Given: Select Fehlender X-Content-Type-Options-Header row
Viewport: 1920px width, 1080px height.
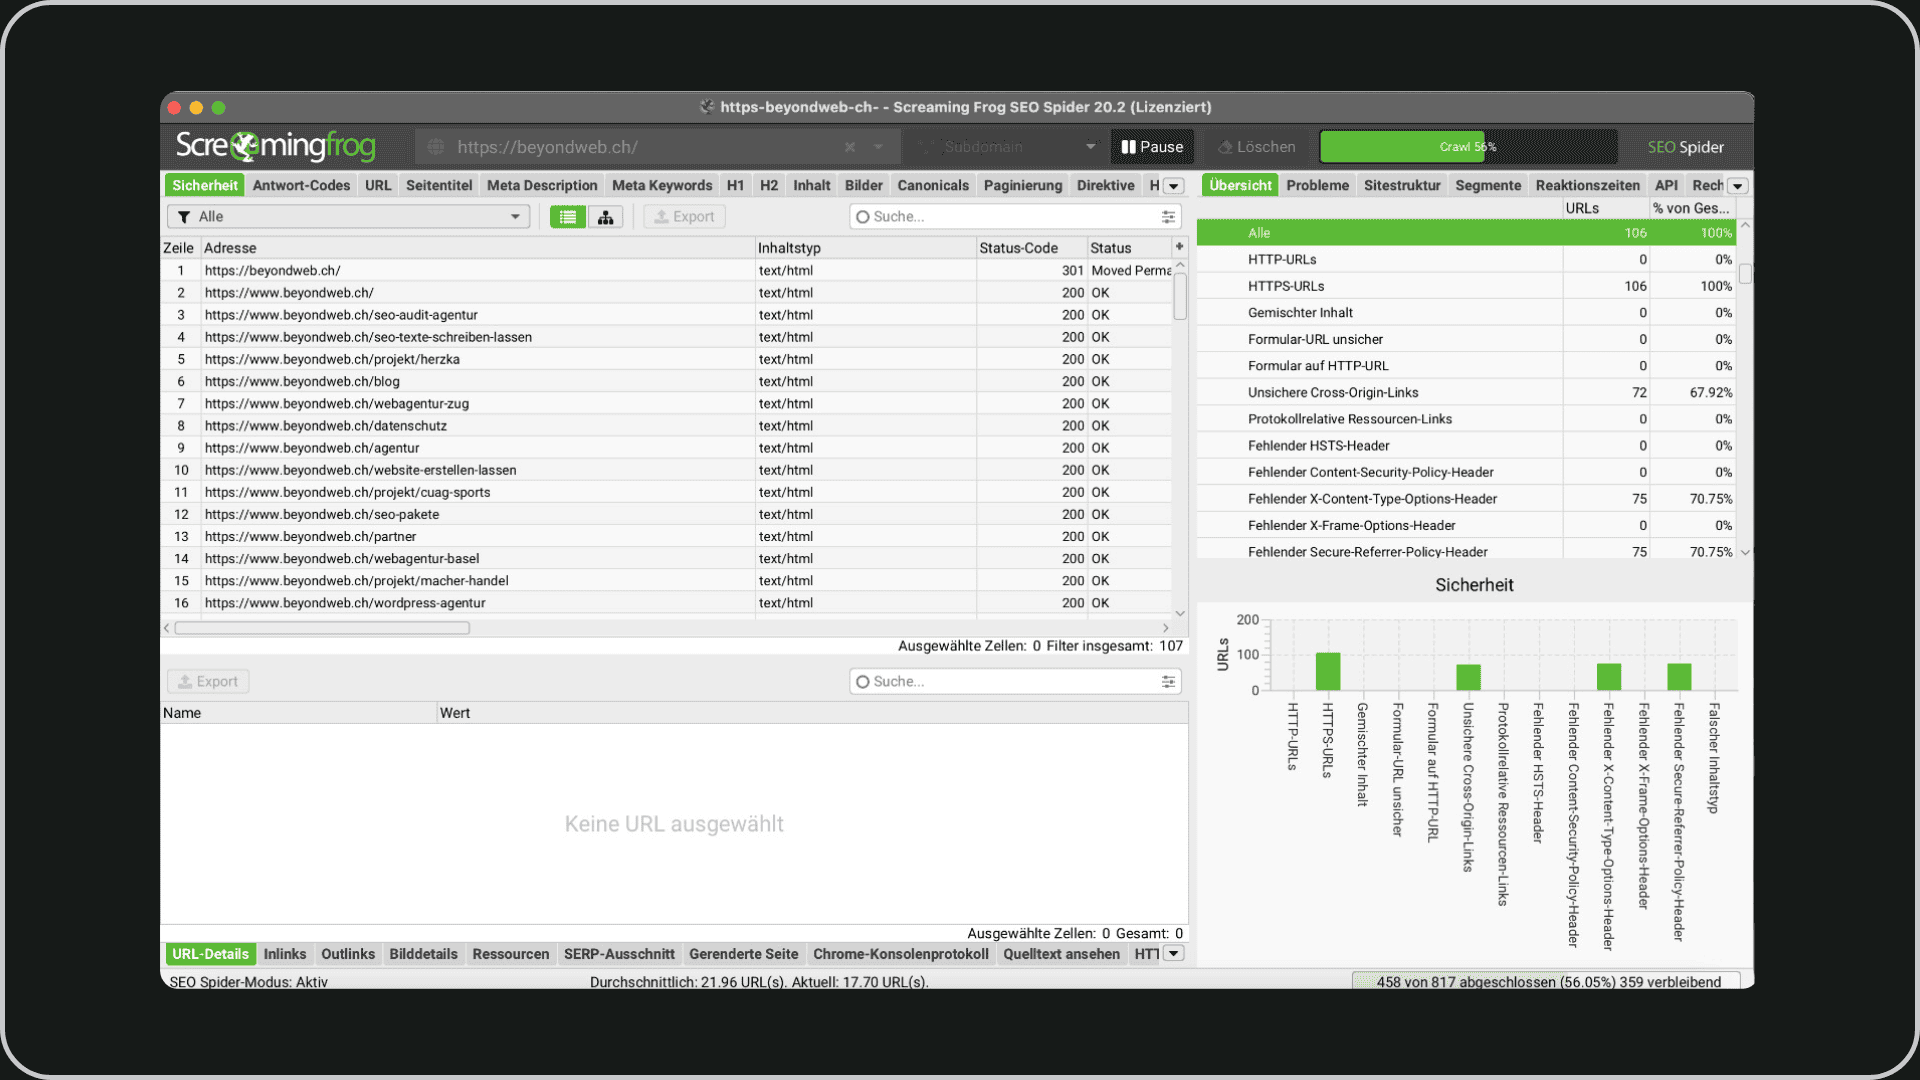Looking at the screenshot, I should [1466, 499].
